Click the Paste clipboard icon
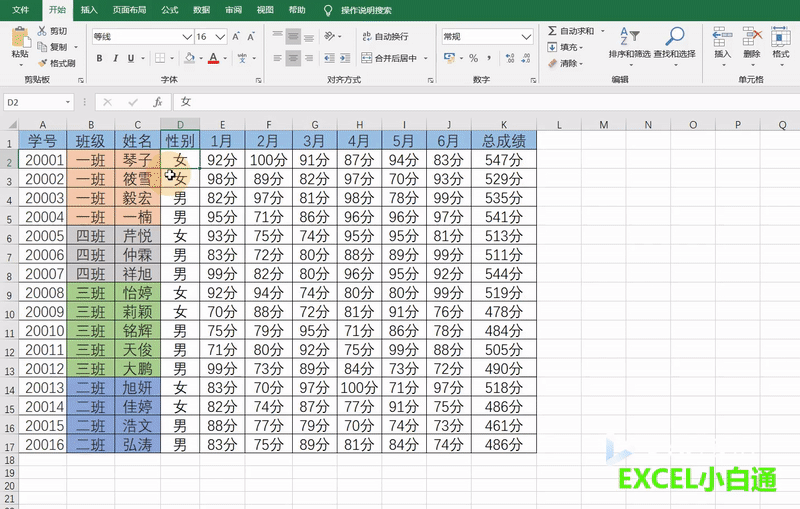 click(20, 38)
